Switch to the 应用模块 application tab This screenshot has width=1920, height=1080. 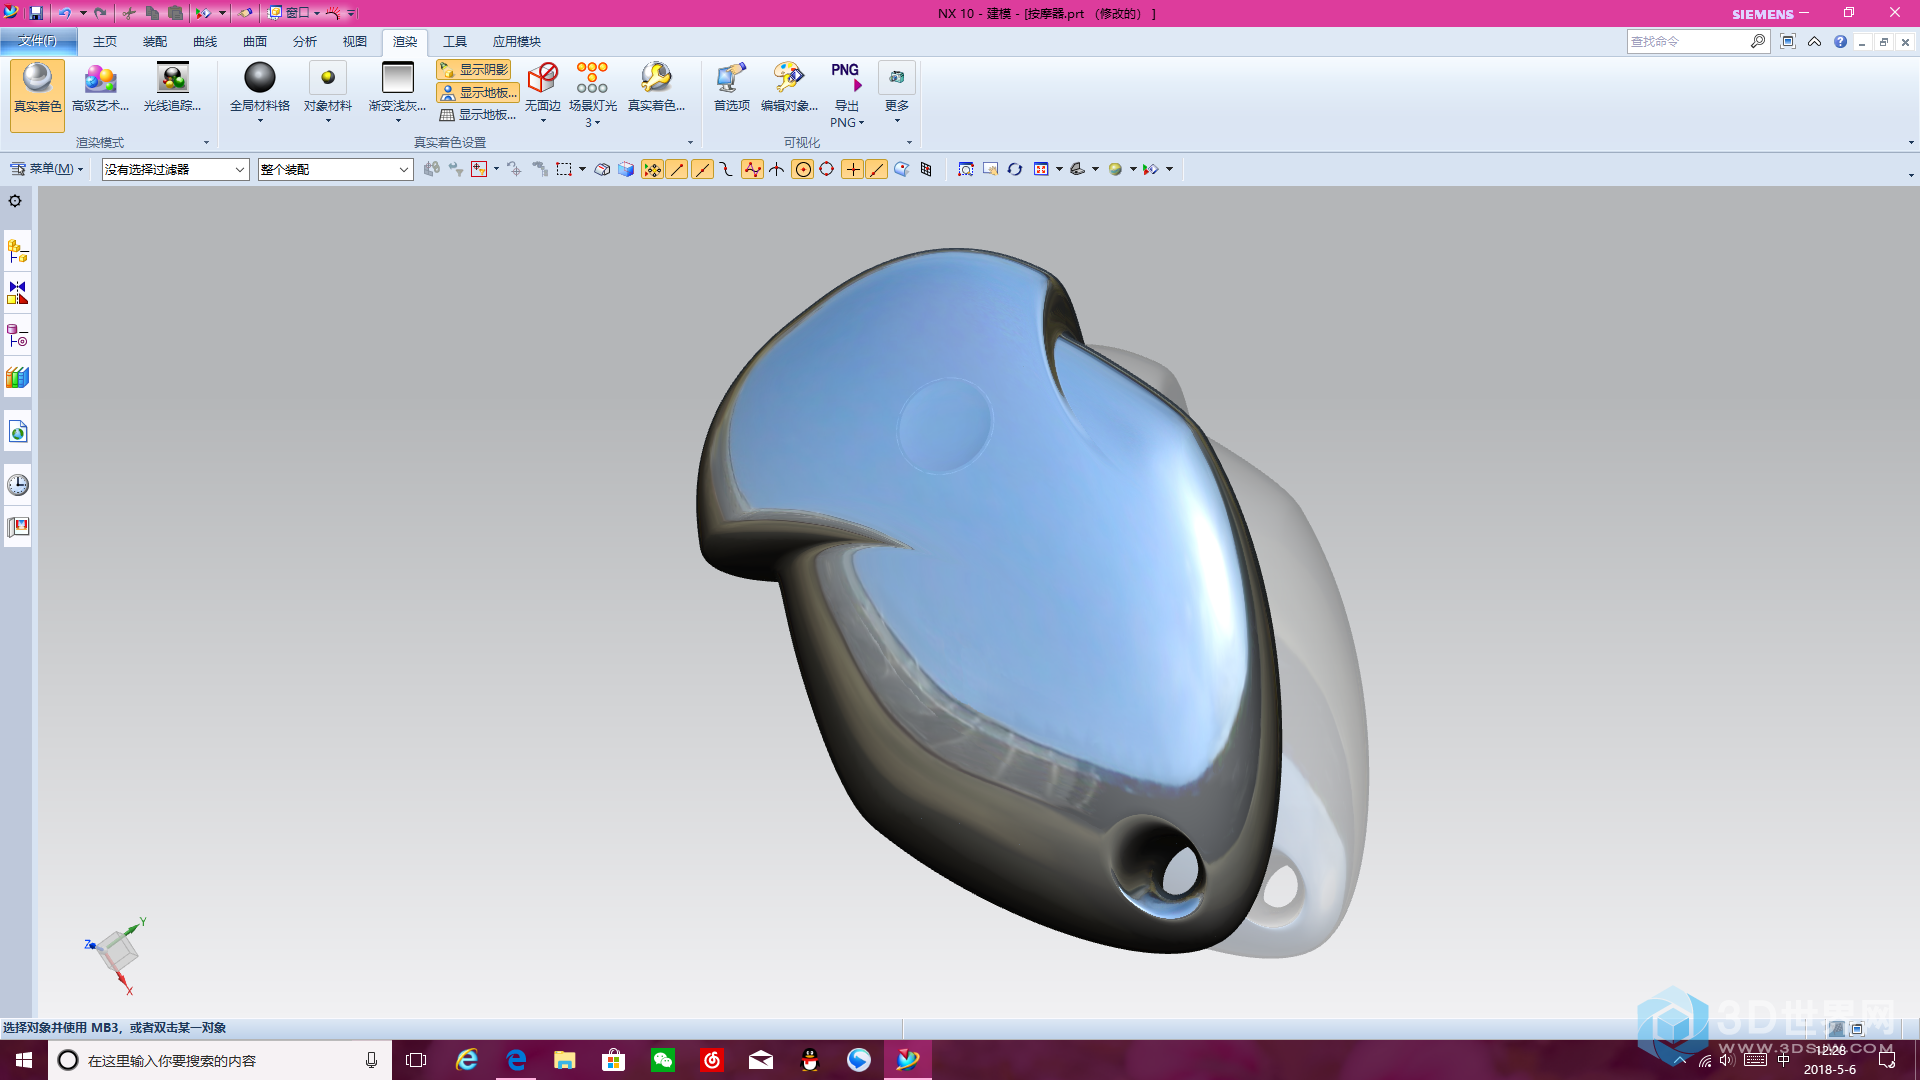516,41
